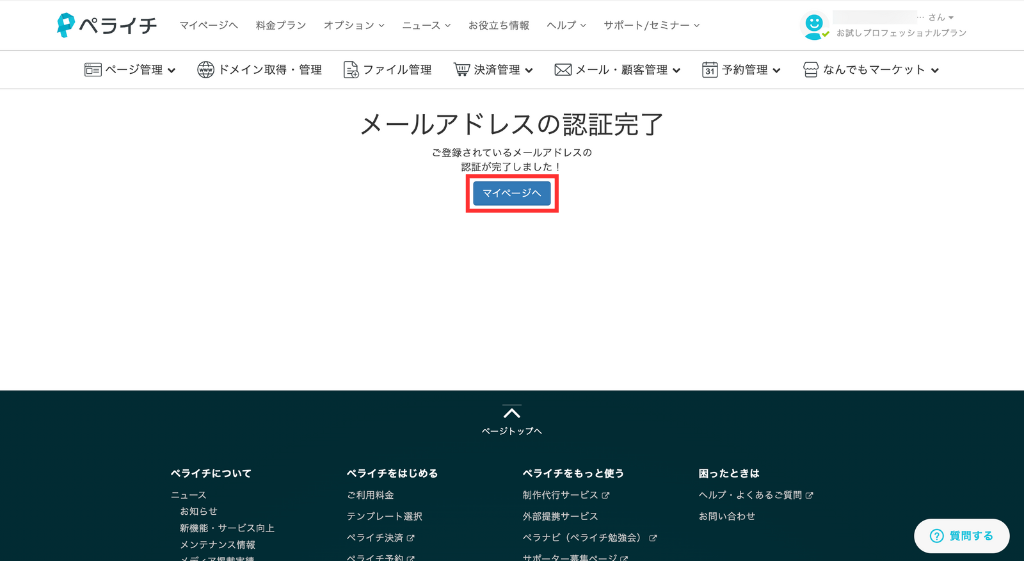1024x561 pixels.
Task: Click footer heading 困ったときは
Action: 729,473
